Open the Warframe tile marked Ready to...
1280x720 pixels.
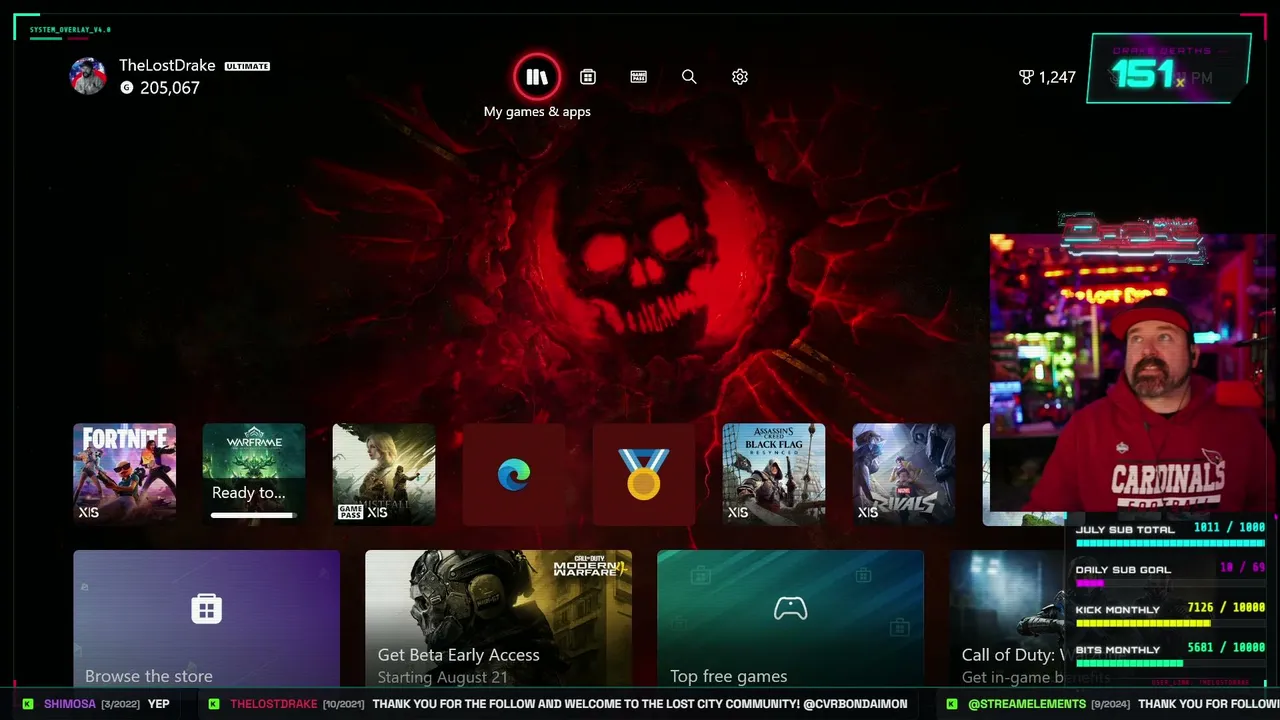click(x=254, y=474)
